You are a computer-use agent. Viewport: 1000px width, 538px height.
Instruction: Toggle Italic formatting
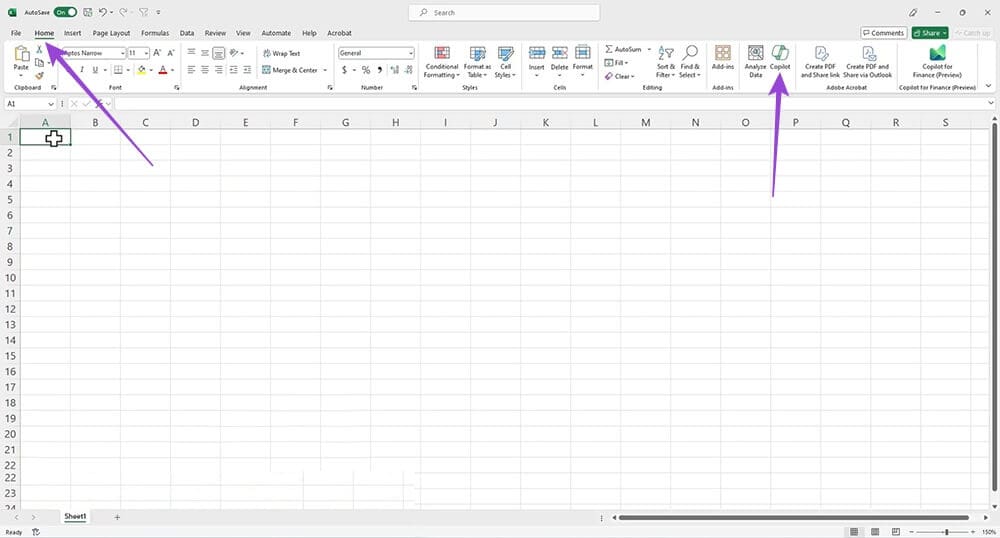point(82,70)
